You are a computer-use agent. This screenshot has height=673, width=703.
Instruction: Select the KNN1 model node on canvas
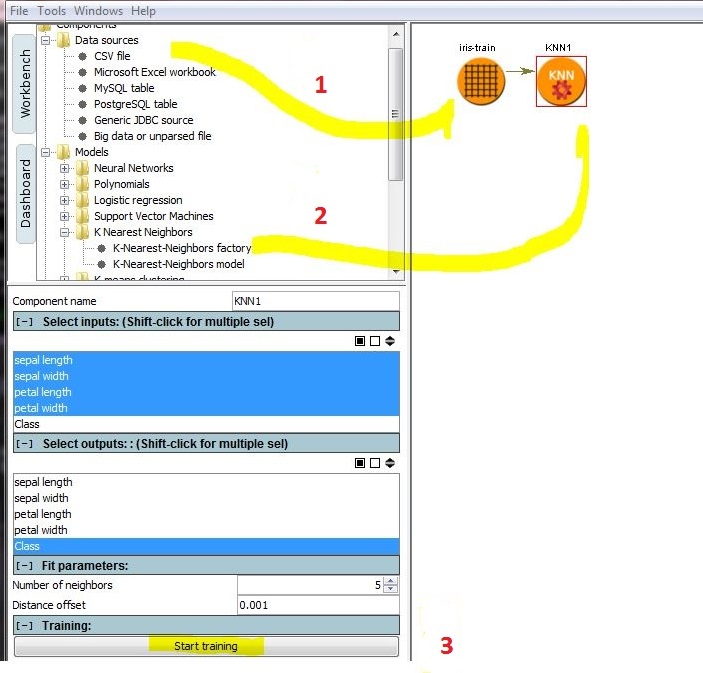(x=560, y=82)
